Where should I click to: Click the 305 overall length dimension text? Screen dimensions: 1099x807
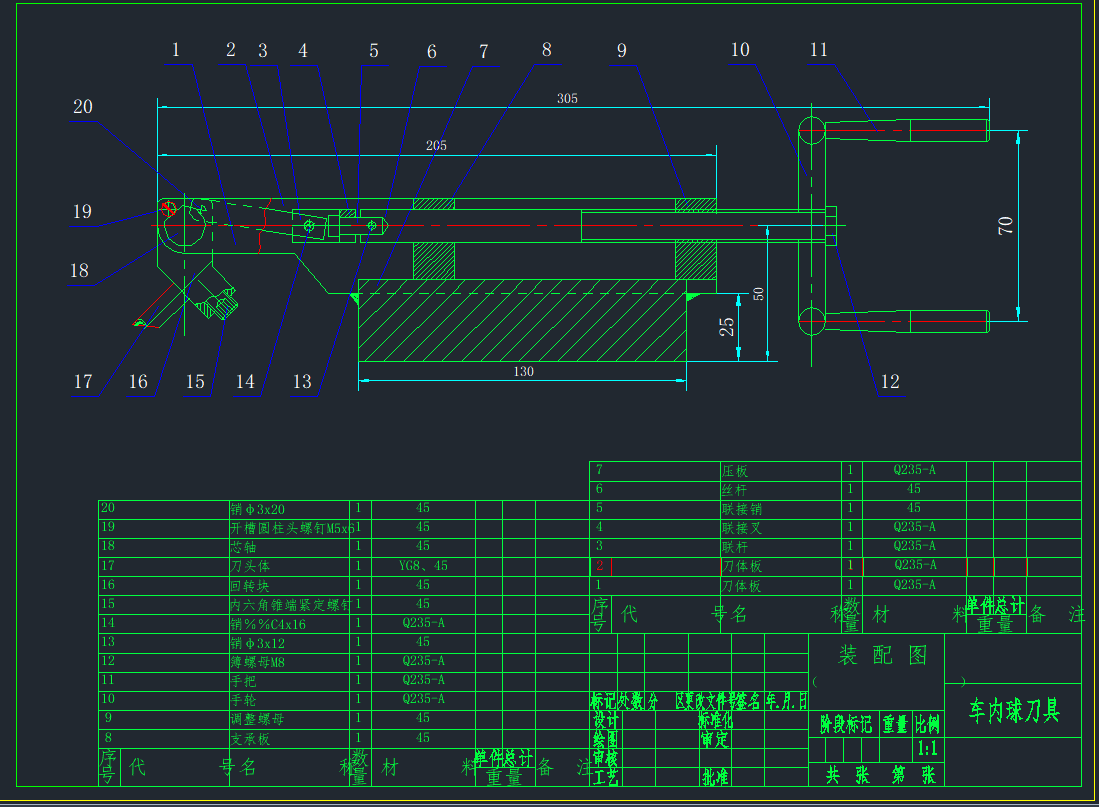[567, 98]
